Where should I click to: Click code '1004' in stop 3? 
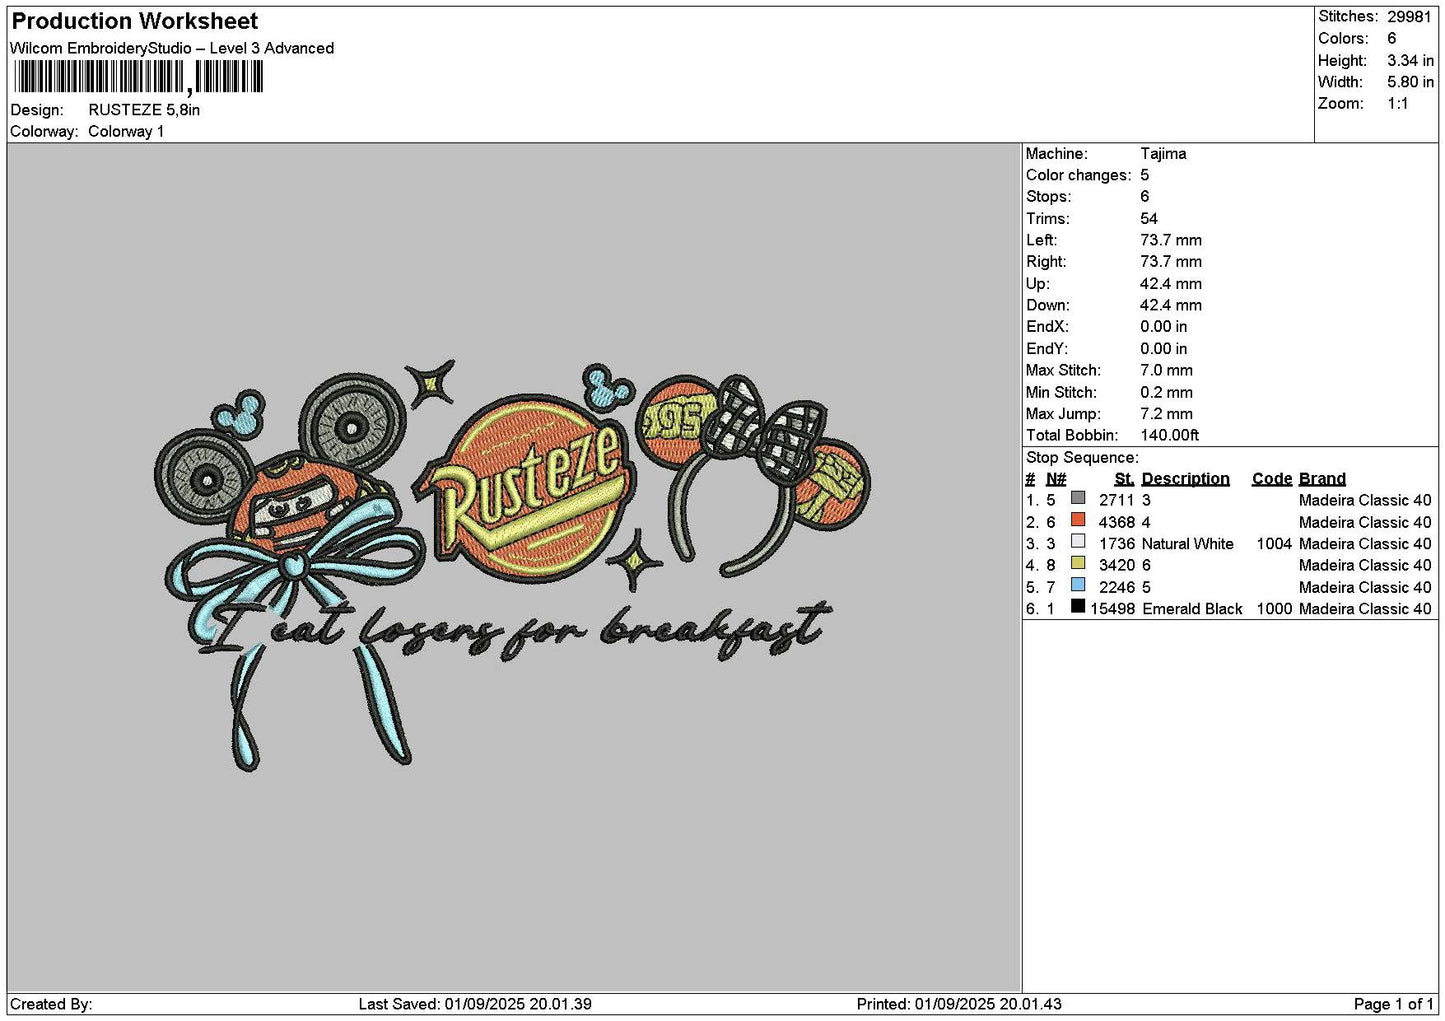click(1274, 544)
